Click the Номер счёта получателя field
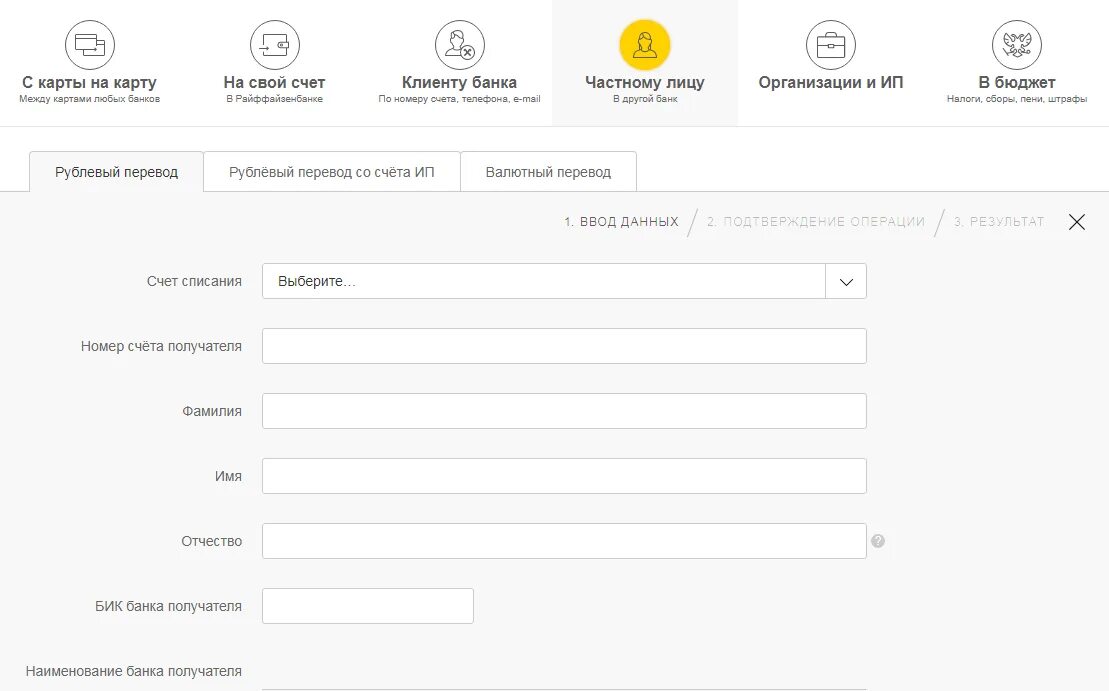This screenshot has height=691, width=1109. pyautogui.click(x=564, y=346)
